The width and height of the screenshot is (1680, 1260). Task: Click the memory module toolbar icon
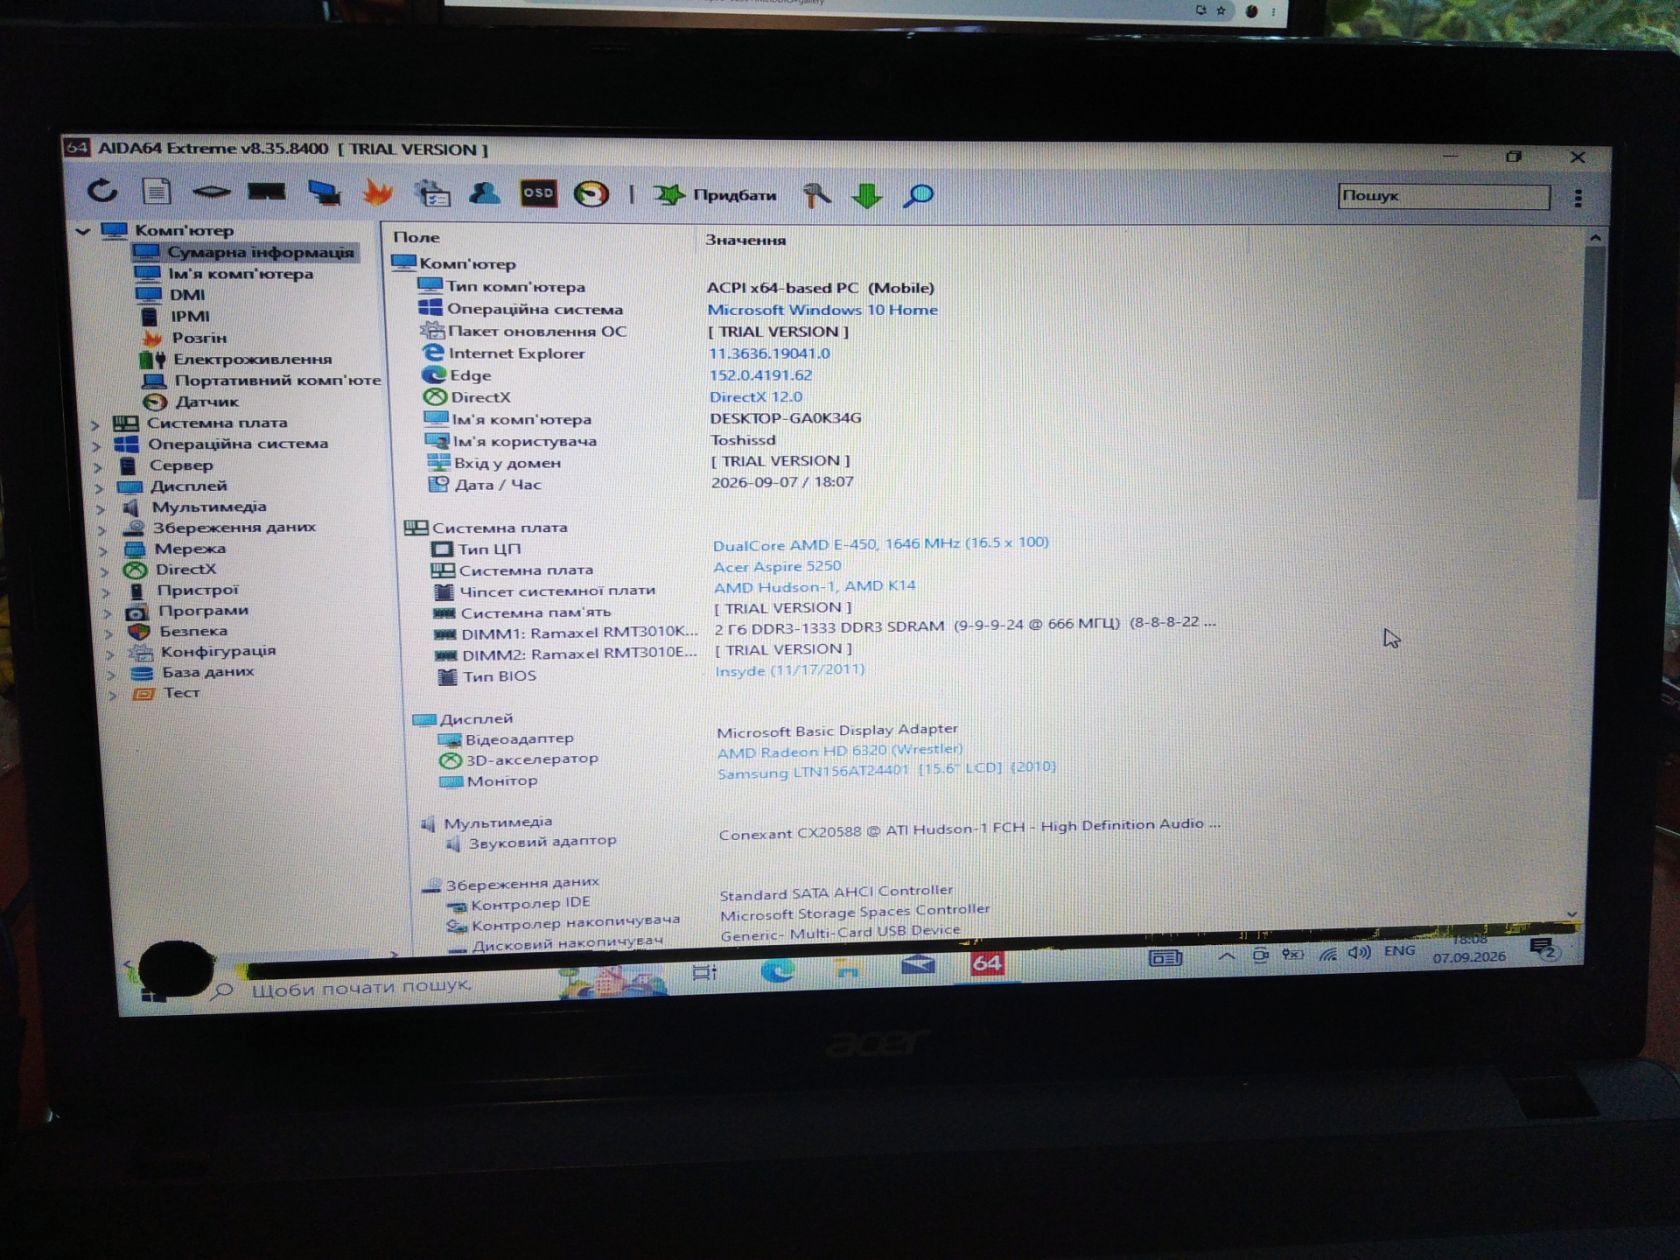pyautogui.click(x=267, y=191)
